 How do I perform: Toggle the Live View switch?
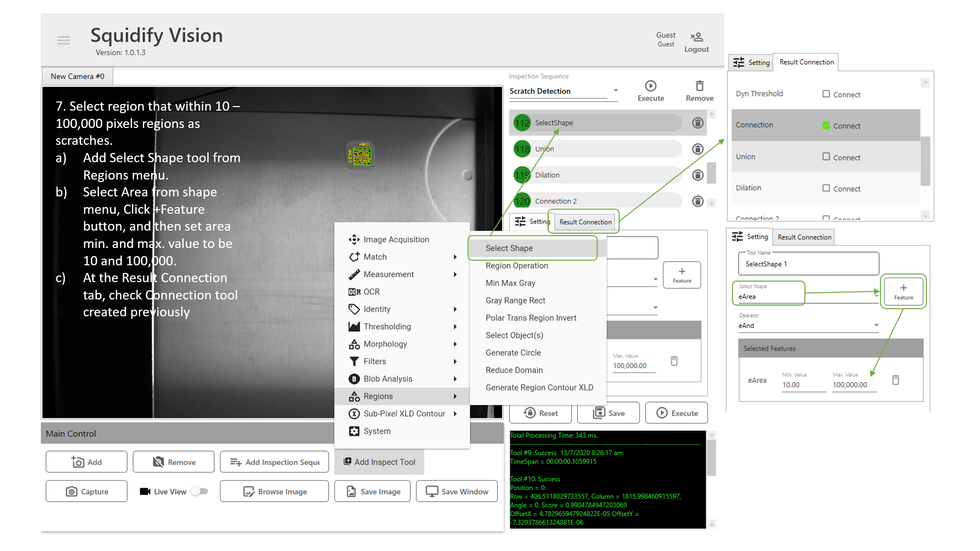(199, 492)
